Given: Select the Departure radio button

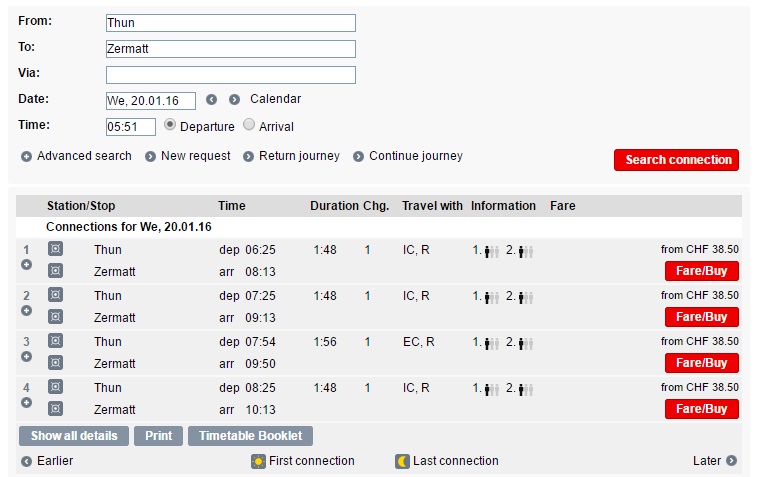Looking at the screenshot, I should tap(170, 125).
